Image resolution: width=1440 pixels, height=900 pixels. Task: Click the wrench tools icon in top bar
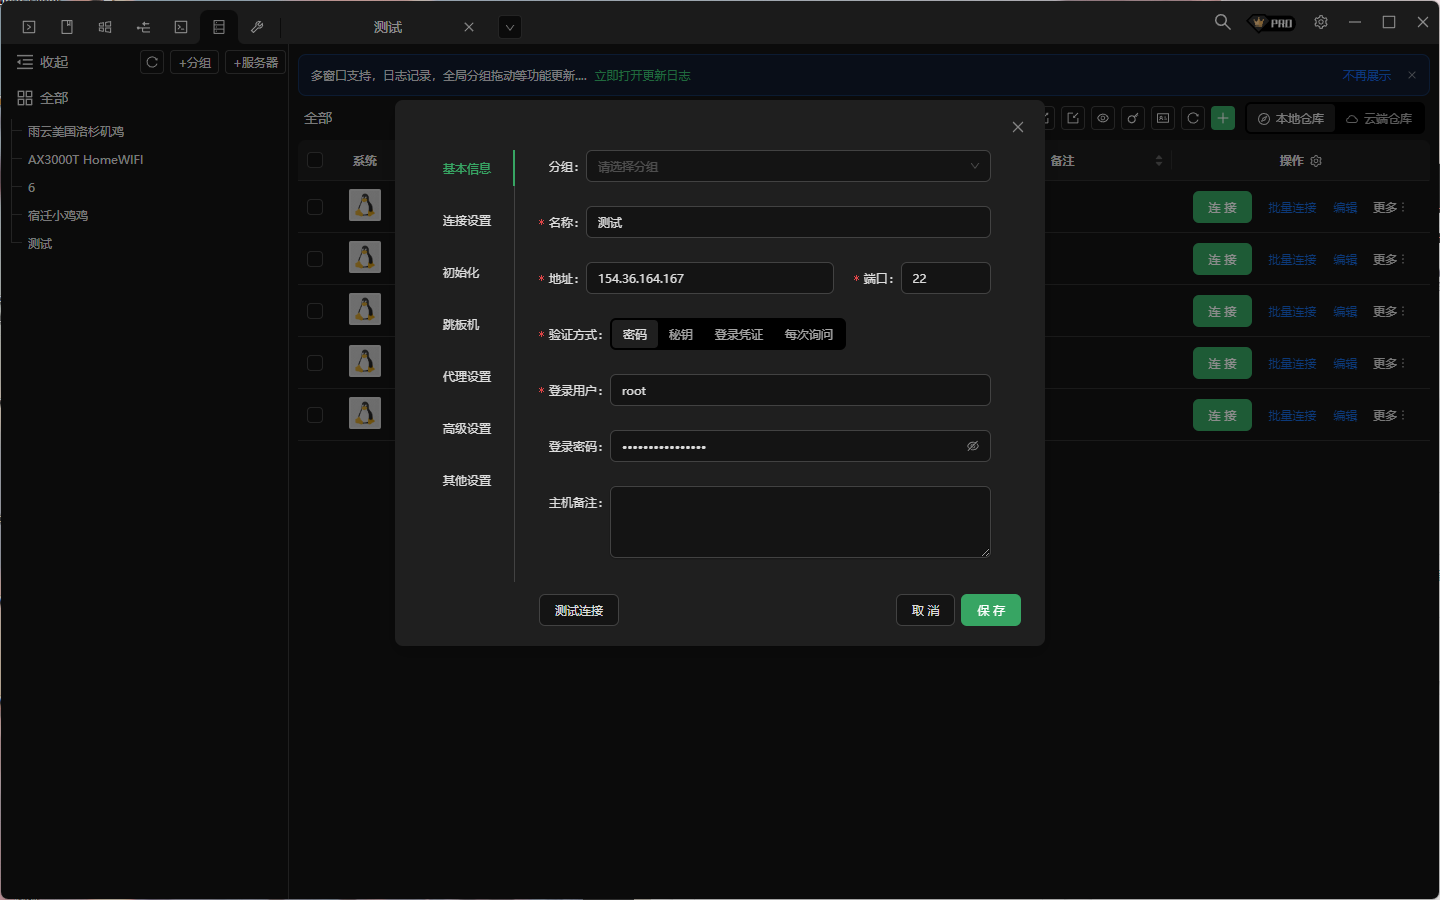point(257,27)
